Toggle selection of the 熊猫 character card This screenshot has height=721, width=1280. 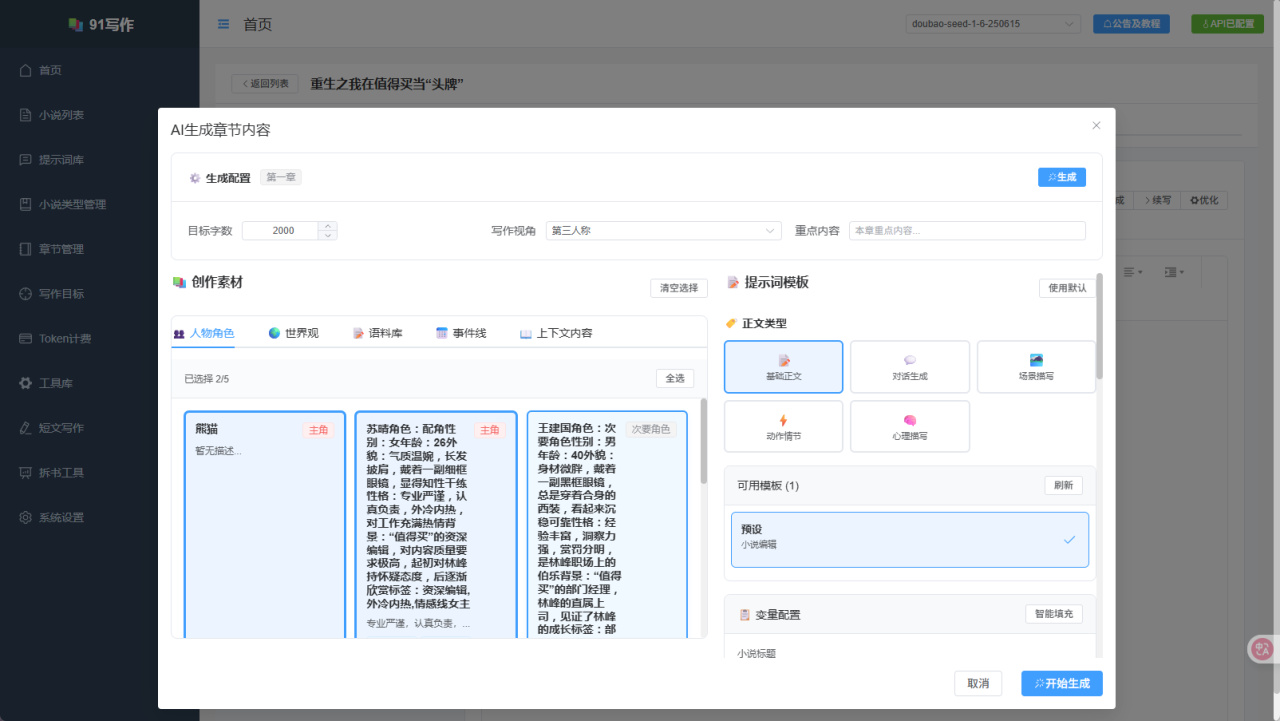click(265, 524)
